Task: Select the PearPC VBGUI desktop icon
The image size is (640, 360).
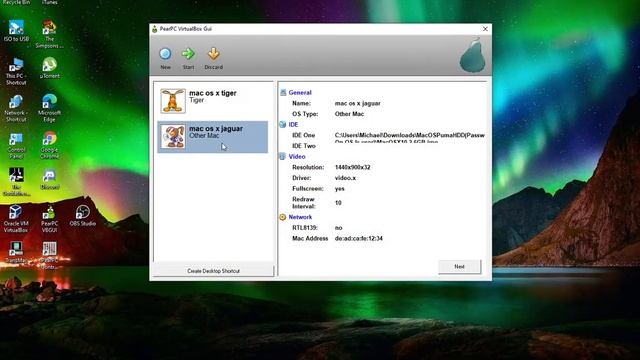Action: [x=49, y=219]
